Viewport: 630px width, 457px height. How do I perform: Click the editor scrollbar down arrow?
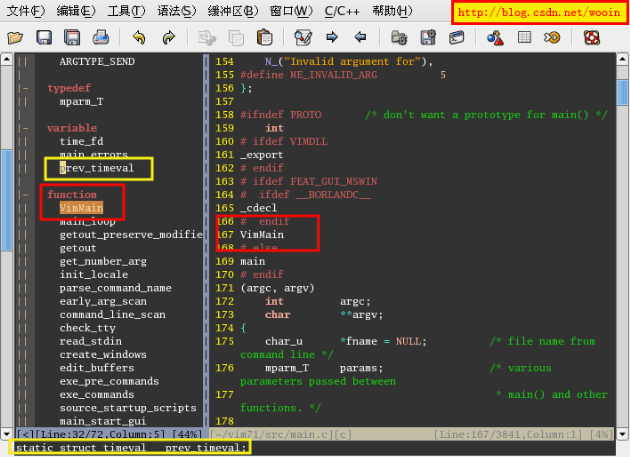pos(622,434)
